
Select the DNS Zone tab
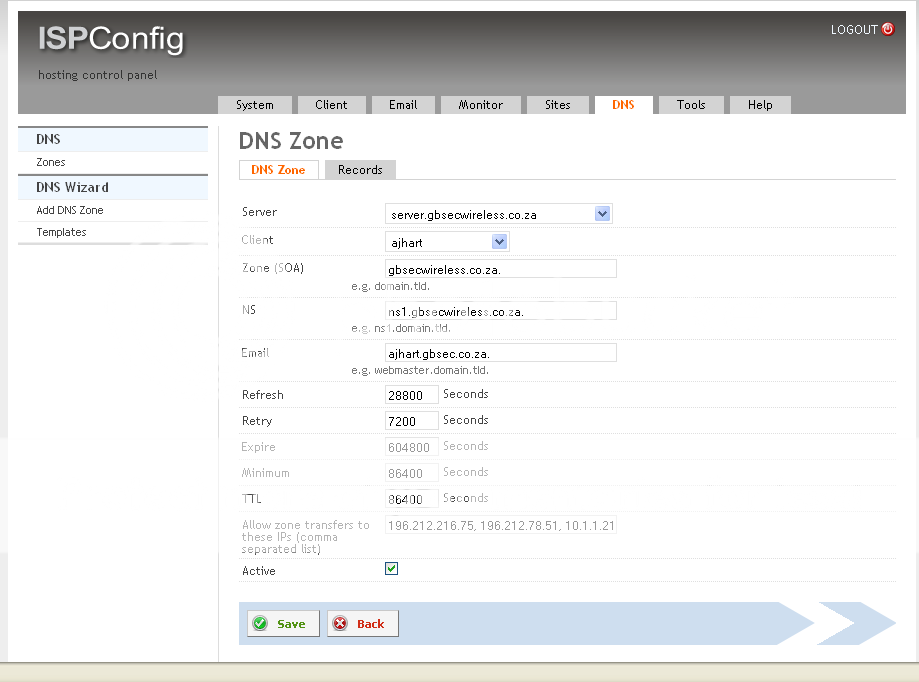(x=278, y=170)
